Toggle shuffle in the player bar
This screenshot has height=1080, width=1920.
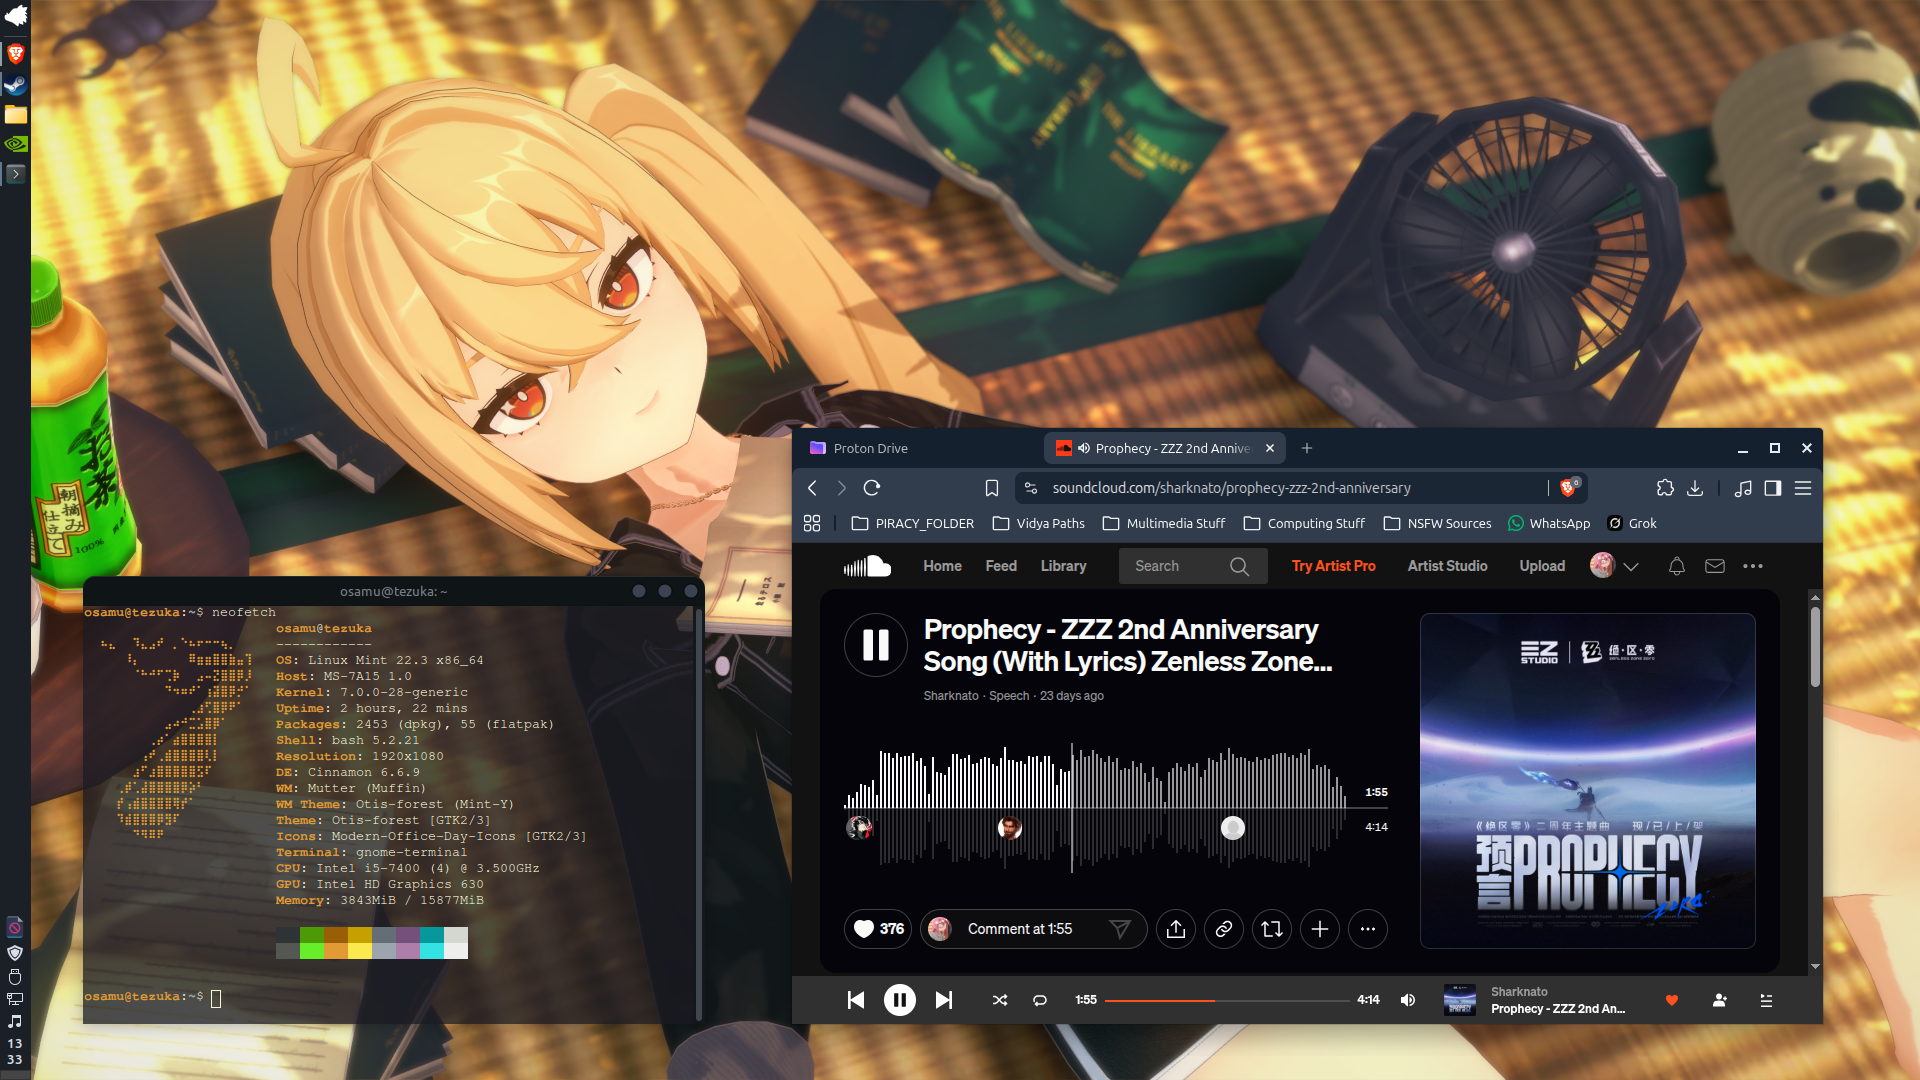(1000, 1000)
